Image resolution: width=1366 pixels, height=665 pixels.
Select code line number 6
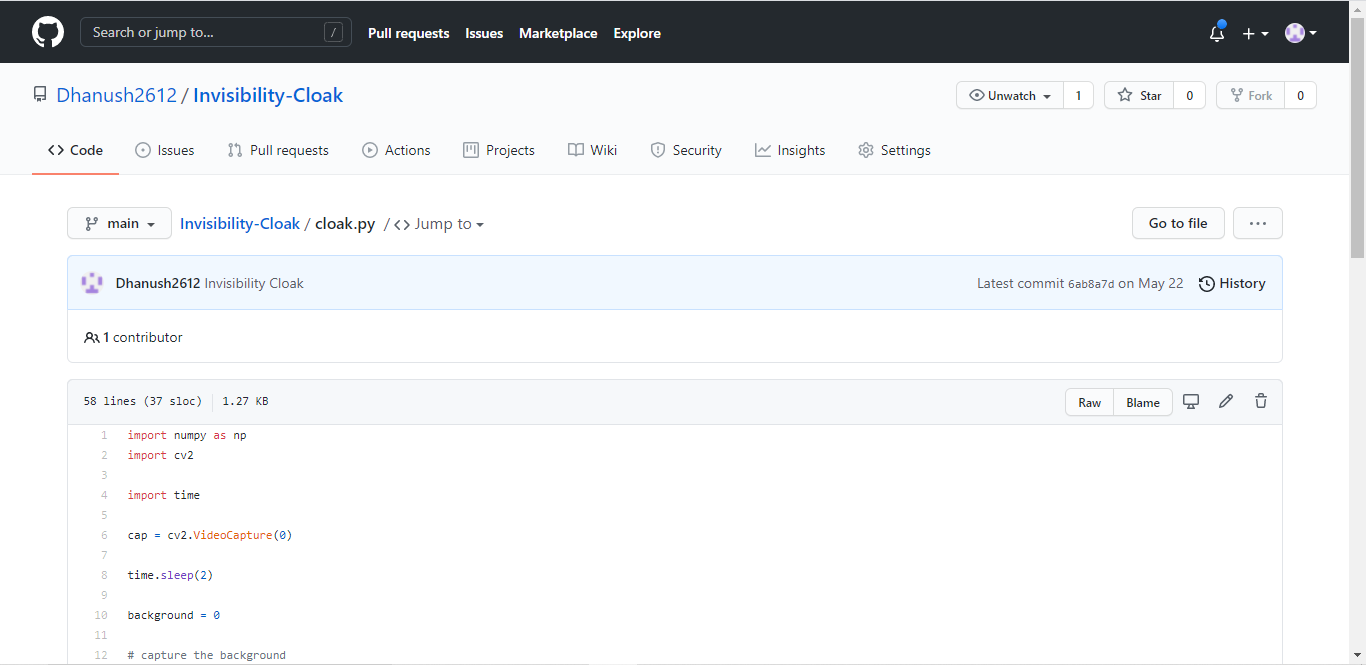point(104,535)
